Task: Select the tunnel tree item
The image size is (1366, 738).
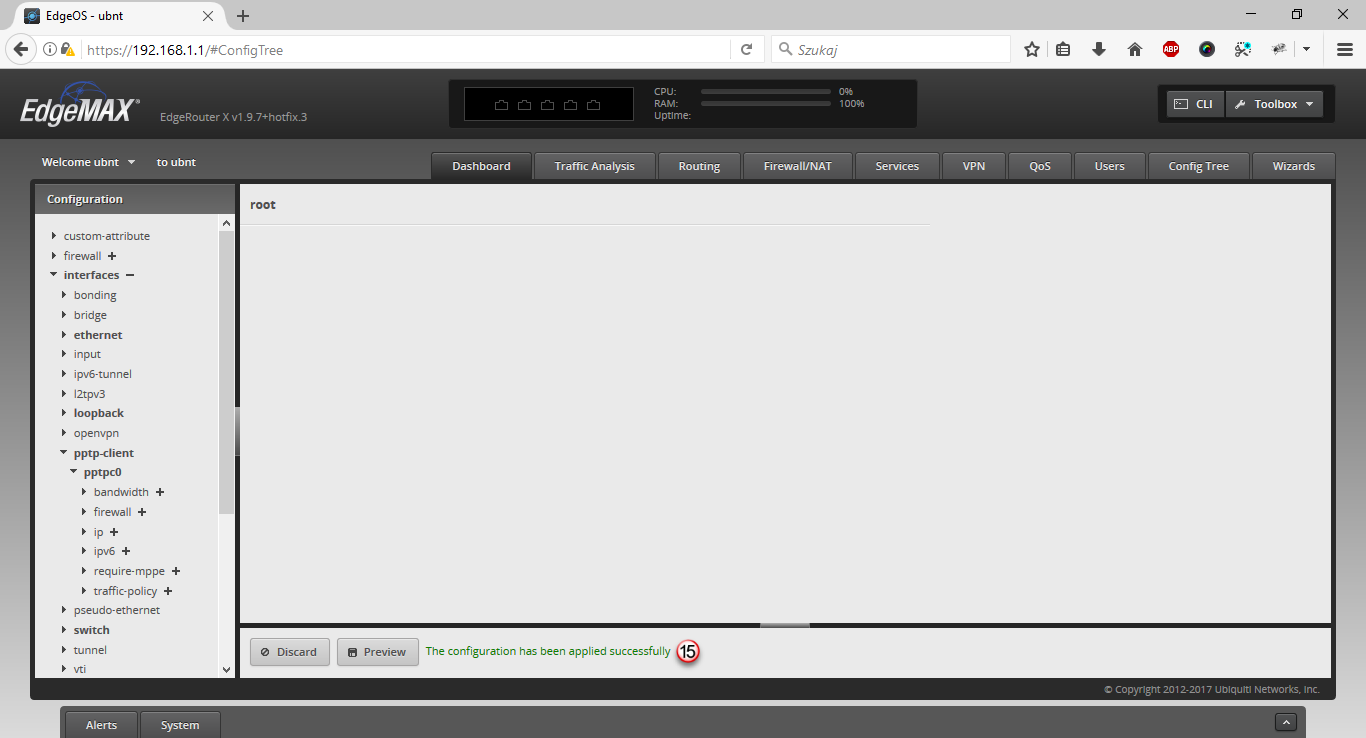Action: [x=90, y=650]
